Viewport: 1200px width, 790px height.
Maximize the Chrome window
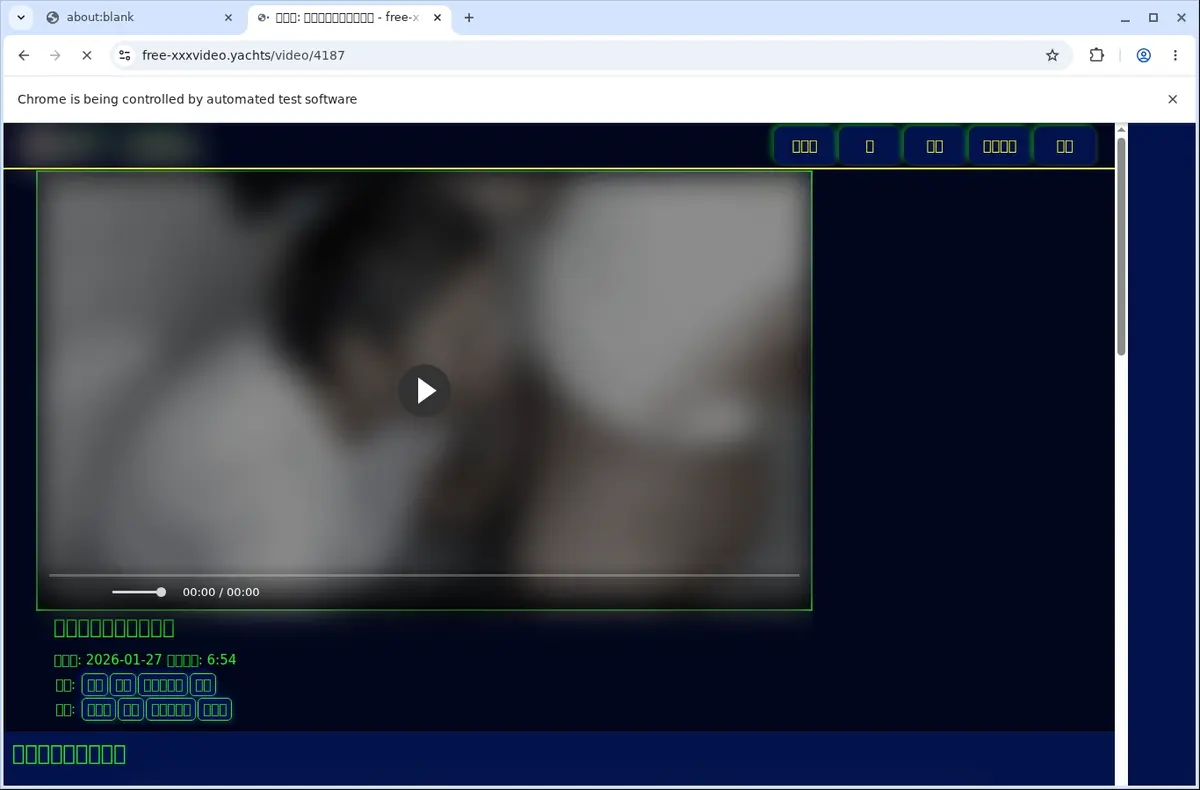pyautogui.click(x=1153, y=17)
